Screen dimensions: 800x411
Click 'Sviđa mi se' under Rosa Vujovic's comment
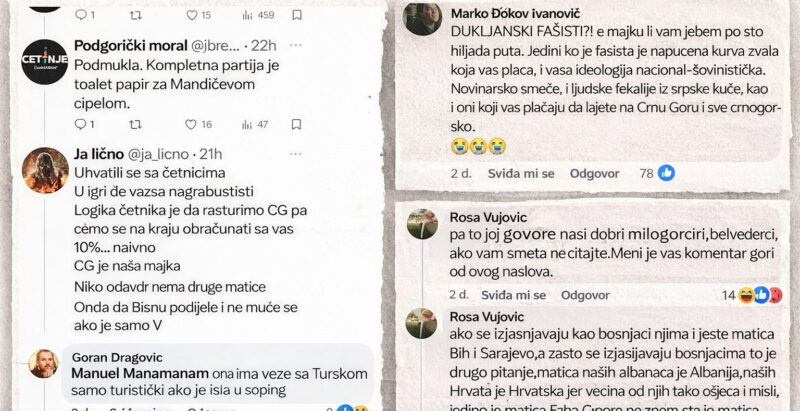513,295
